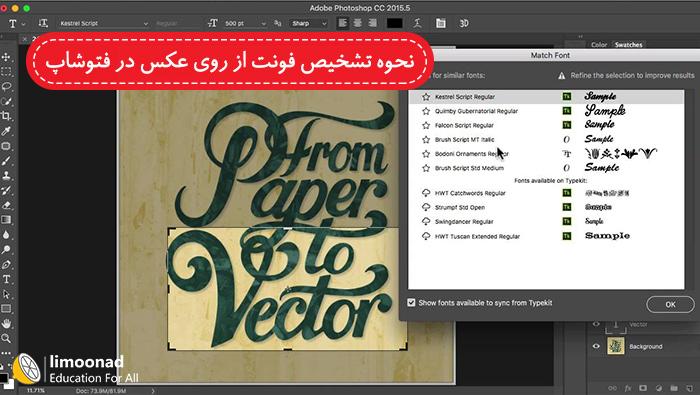Click the Create new group folder icon
The image size is (700, 395).
674,388
